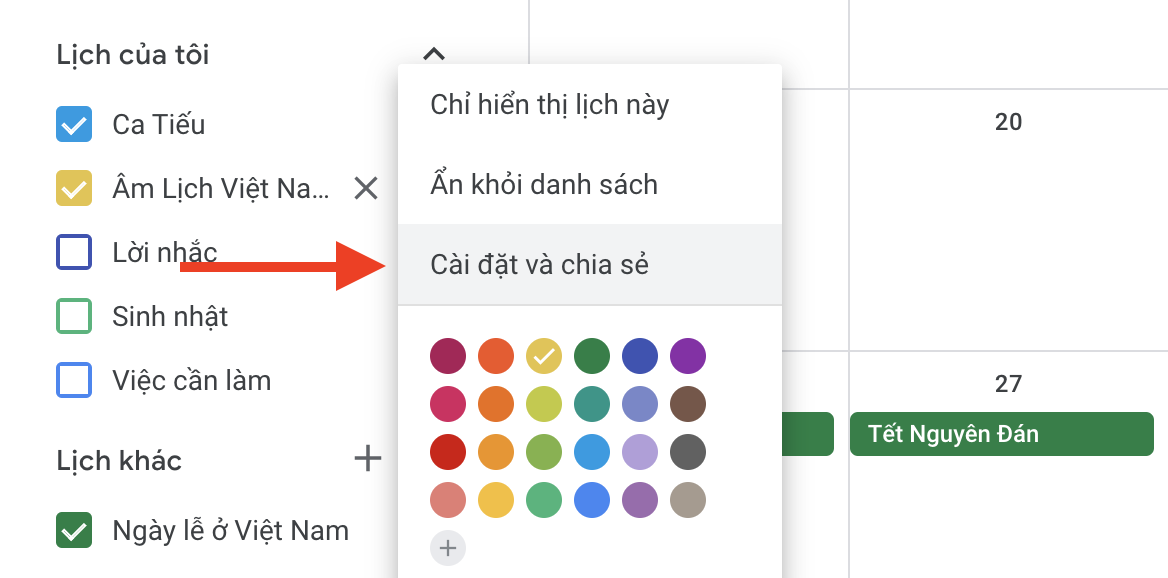Click the date number 20
This screenshot has height=578, width=1168.
pos(1008,122)
